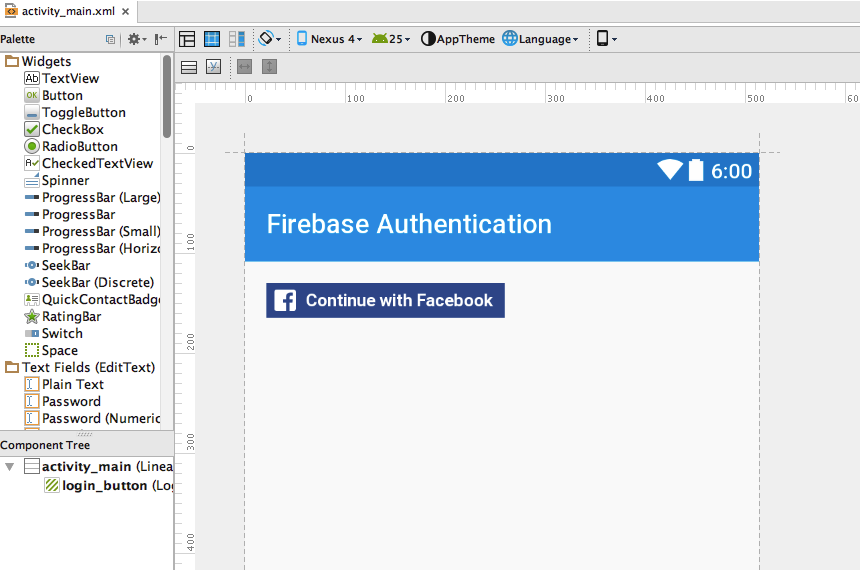Click the Component Tree panel header

coord(87,445)
